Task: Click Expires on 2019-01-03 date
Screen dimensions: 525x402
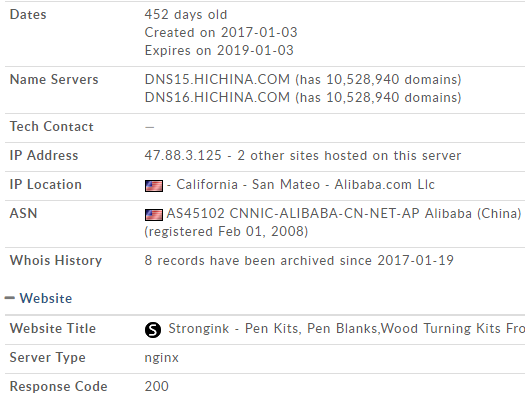Action: tap(219, 51)
